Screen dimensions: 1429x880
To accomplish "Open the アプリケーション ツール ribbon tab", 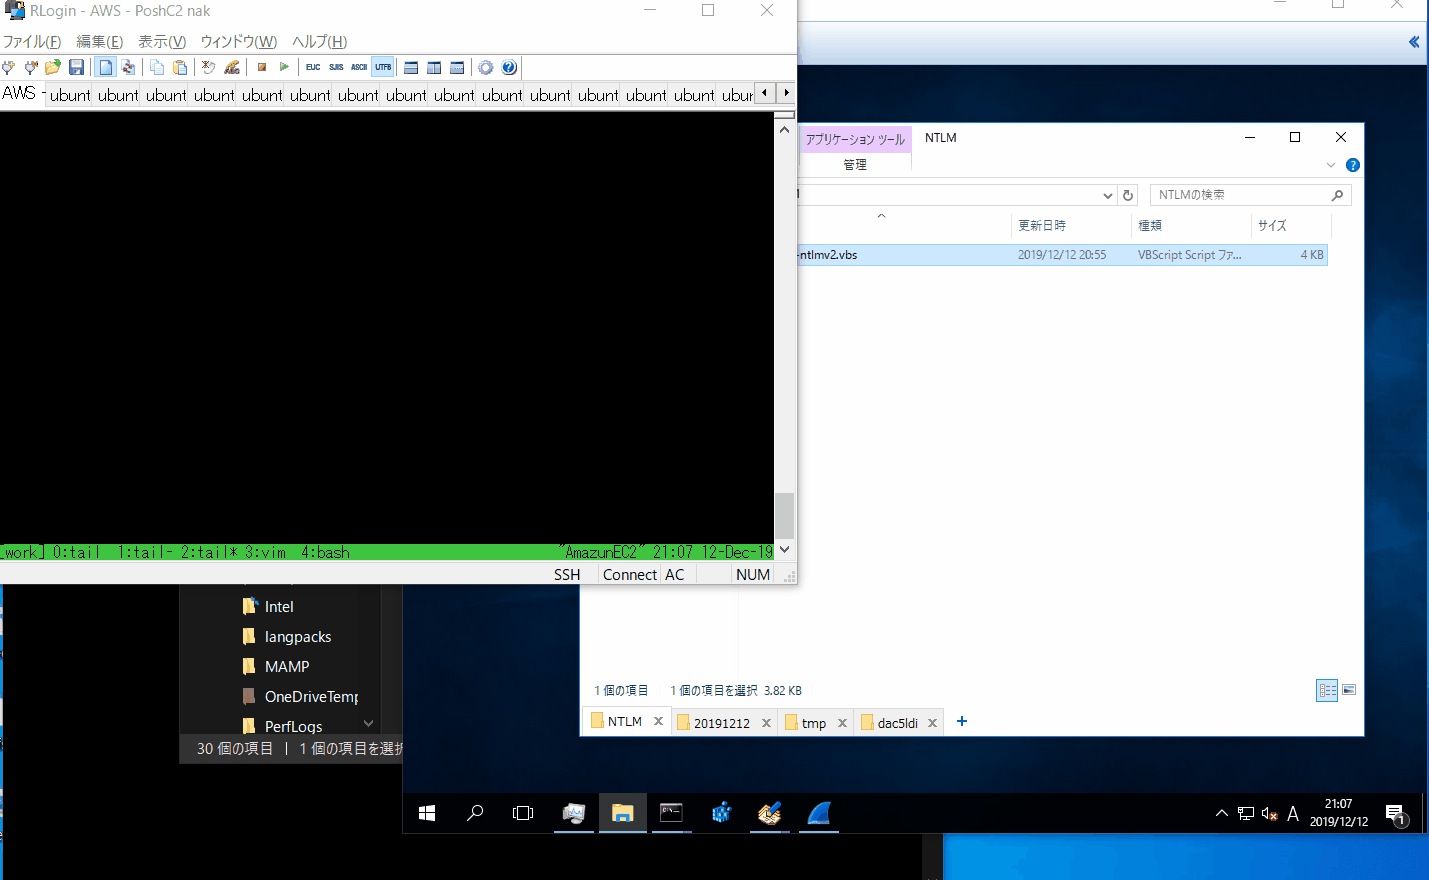I will [x=855, y=139].
